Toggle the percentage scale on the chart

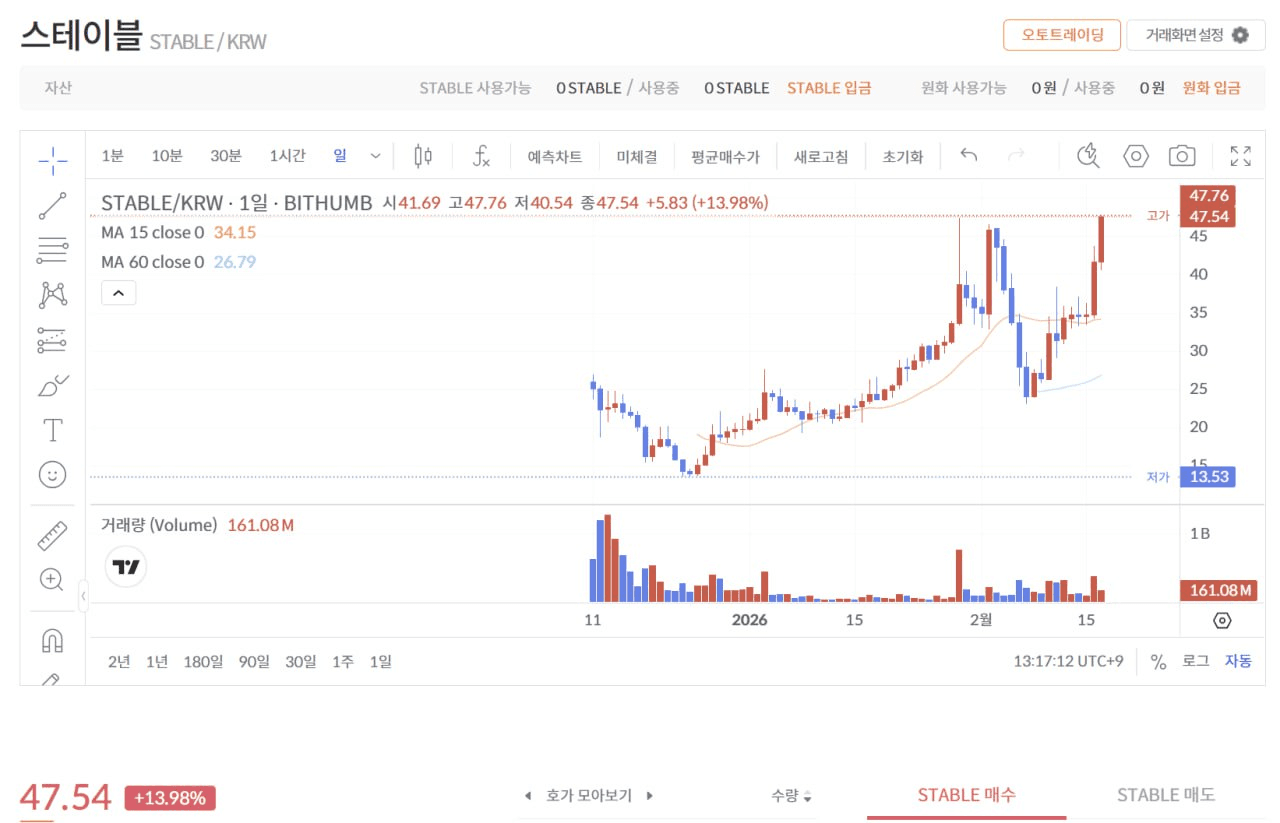click(1156, 661)
